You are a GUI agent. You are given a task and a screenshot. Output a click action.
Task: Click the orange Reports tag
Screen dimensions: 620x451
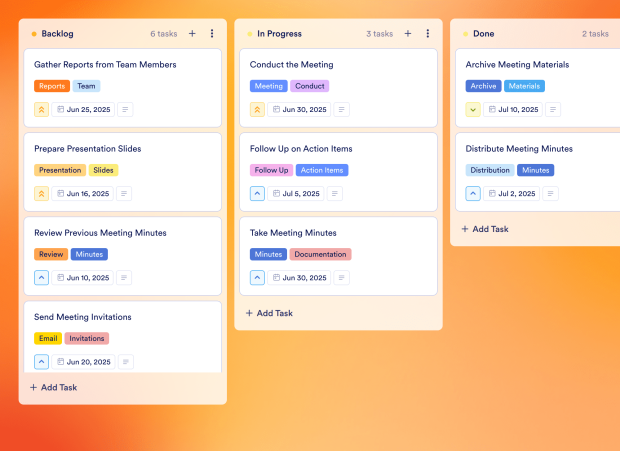52,86
